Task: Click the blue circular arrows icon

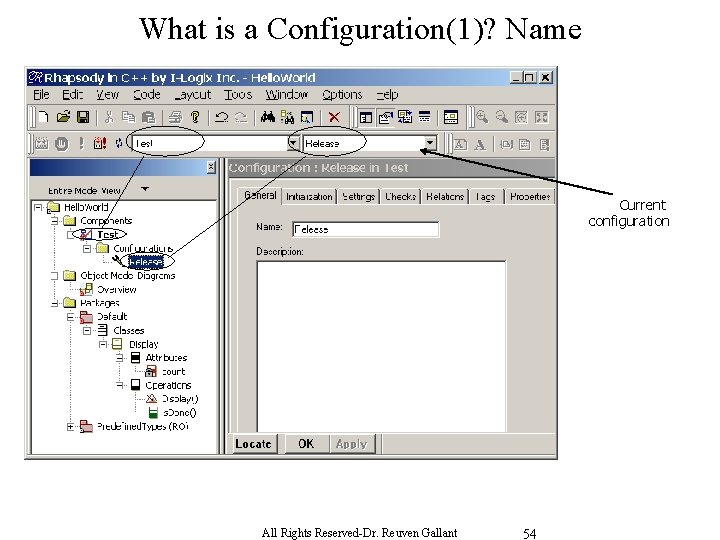Action: click(x=119, y=144)
